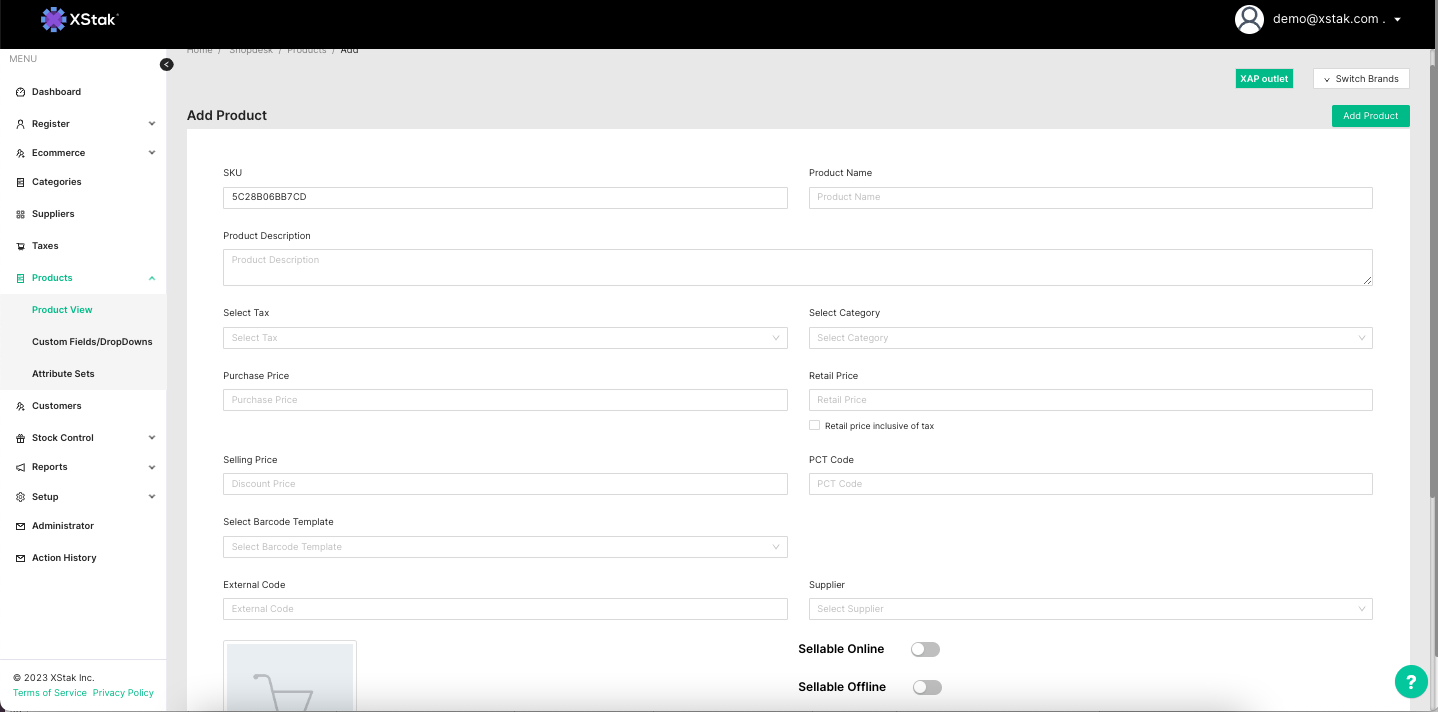Click the Dashboard icon in sidebar
The height and width of the screenshot is (712, 1438).
(x=21, y=92)
